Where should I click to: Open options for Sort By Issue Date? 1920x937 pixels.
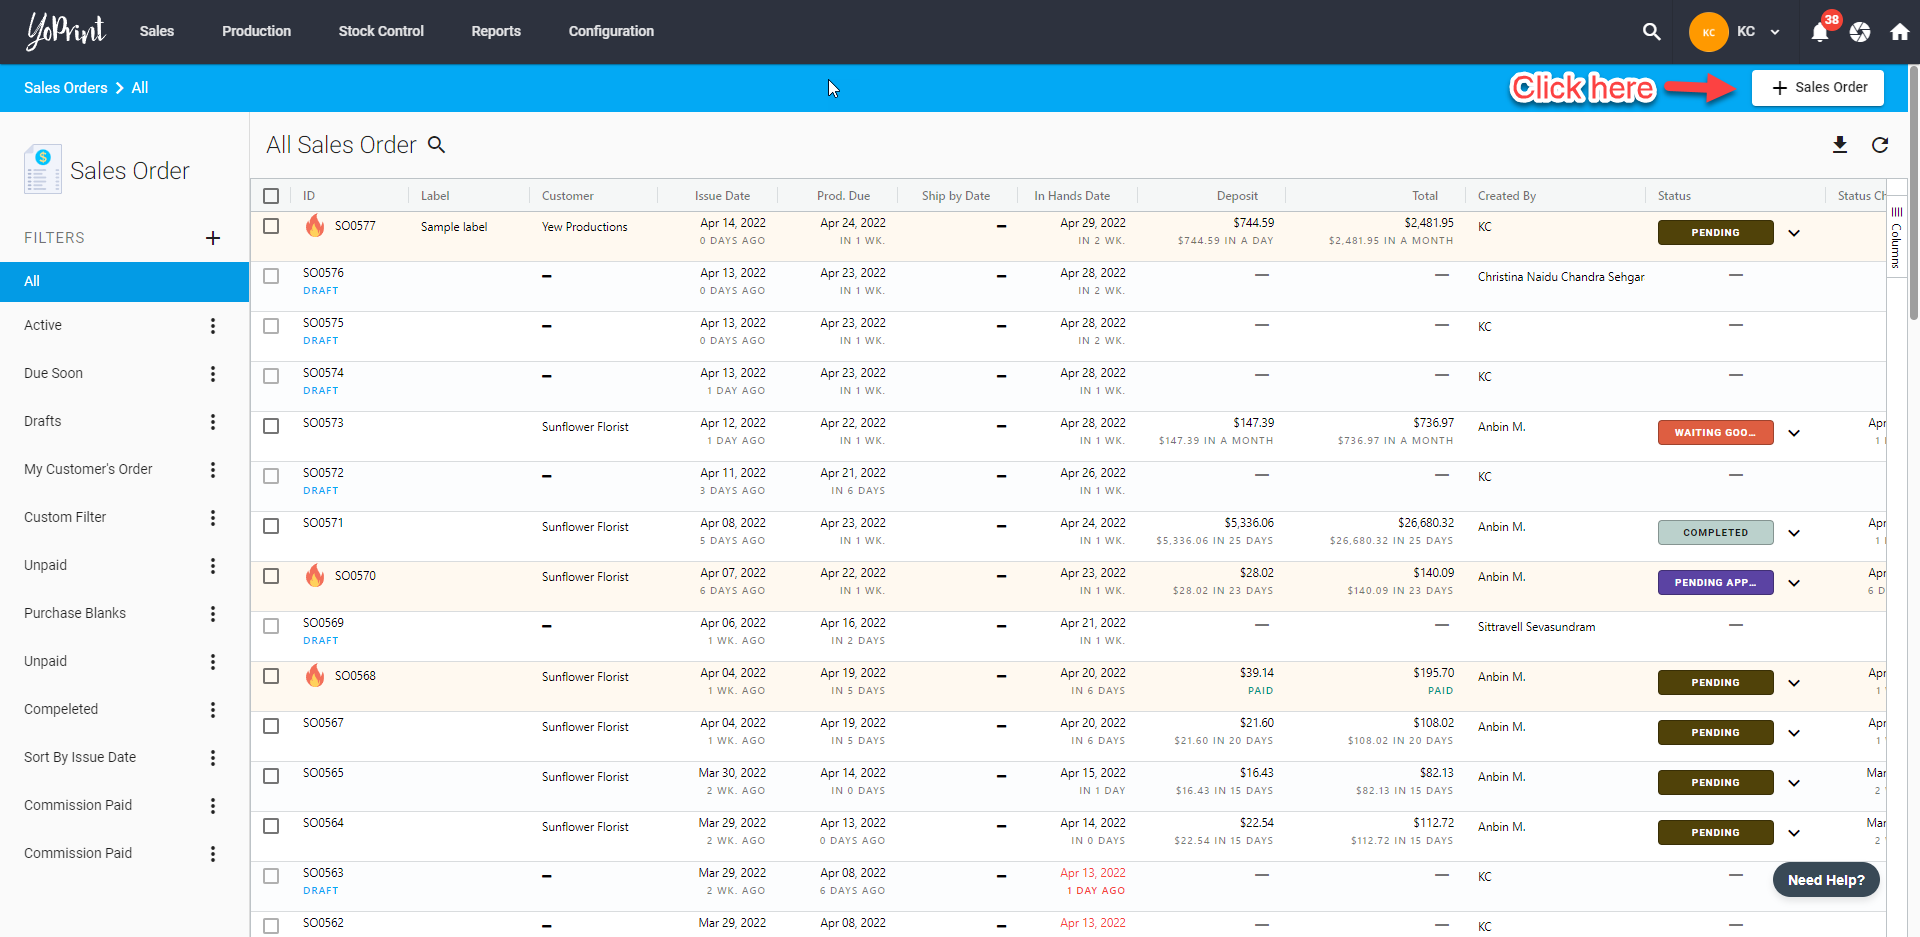click(x=213, y=758)
